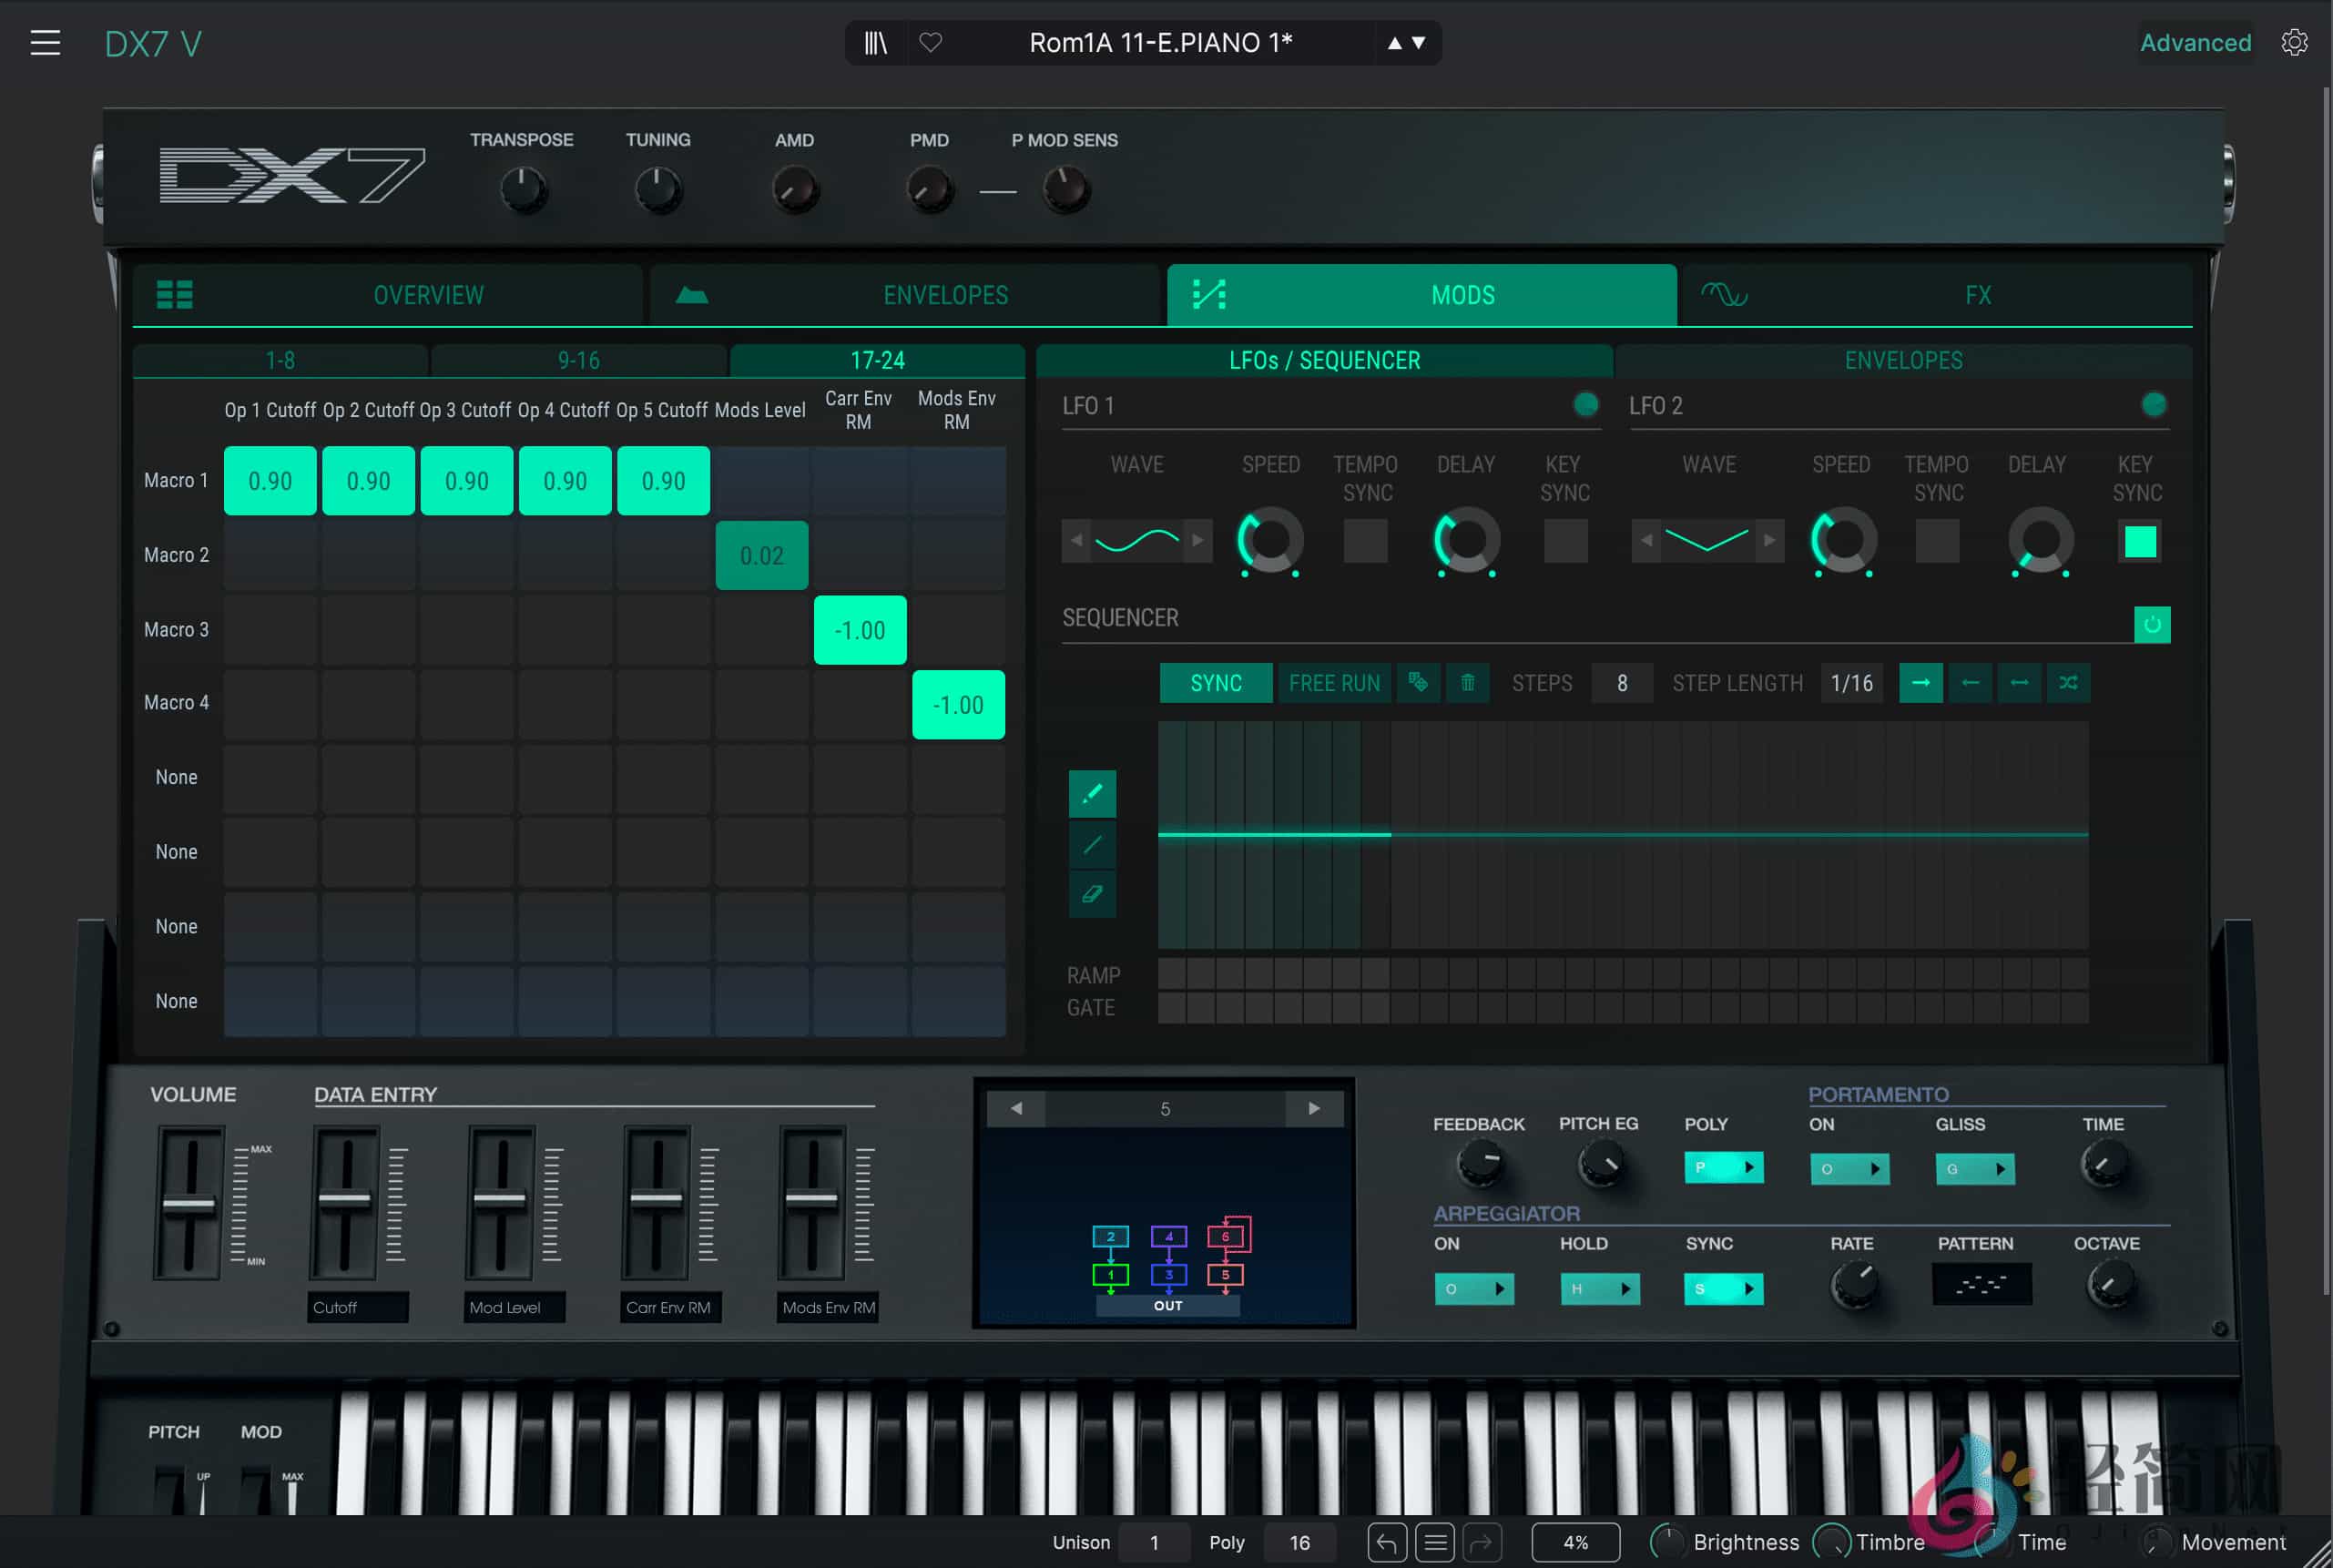This screenshot has height=1568, width=2333.
Task: Open the Arpeggiator PATTERN selector
Action: [1980, 1285]
